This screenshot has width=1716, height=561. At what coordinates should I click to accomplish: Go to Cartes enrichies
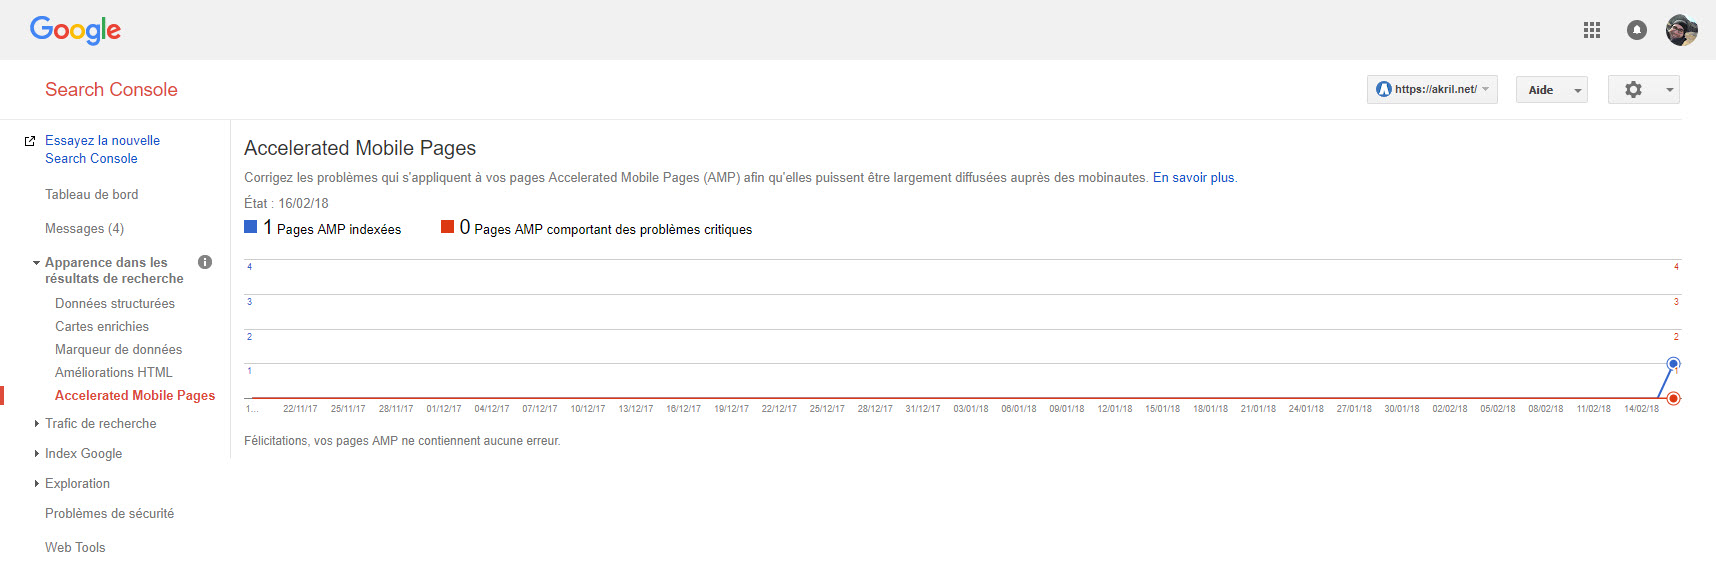coord(102,326)
